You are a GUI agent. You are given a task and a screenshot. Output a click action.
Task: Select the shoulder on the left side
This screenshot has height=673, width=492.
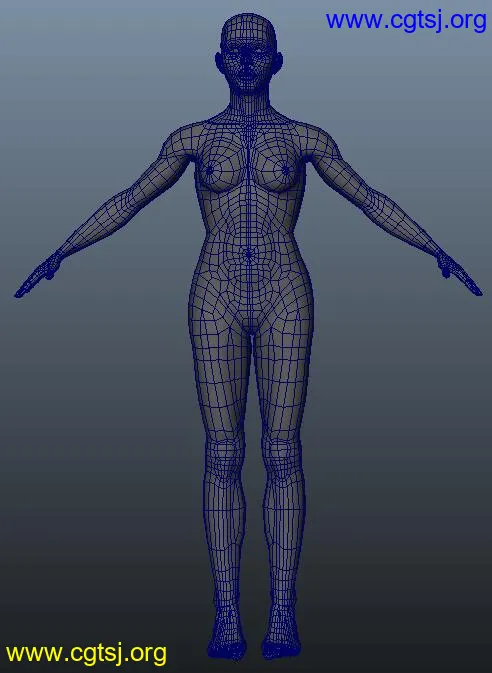pos(176,139)
